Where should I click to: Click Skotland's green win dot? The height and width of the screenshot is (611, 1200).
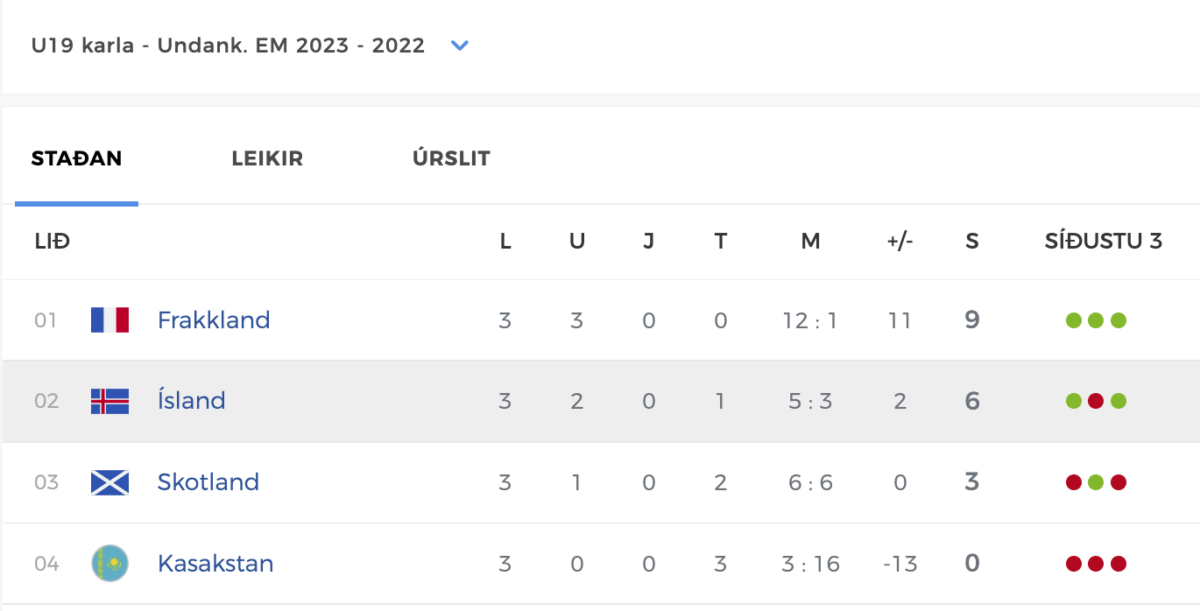1096,483
